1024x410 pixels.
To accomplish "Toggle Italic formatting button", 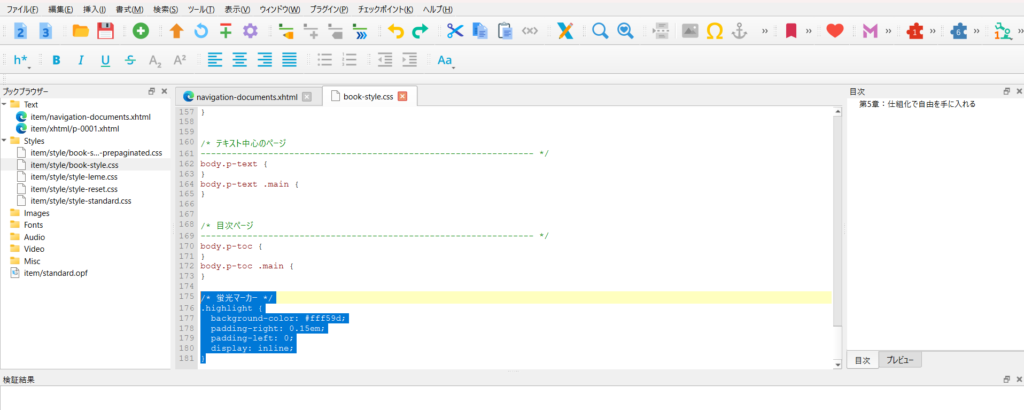I will click(x=81, y=60).
